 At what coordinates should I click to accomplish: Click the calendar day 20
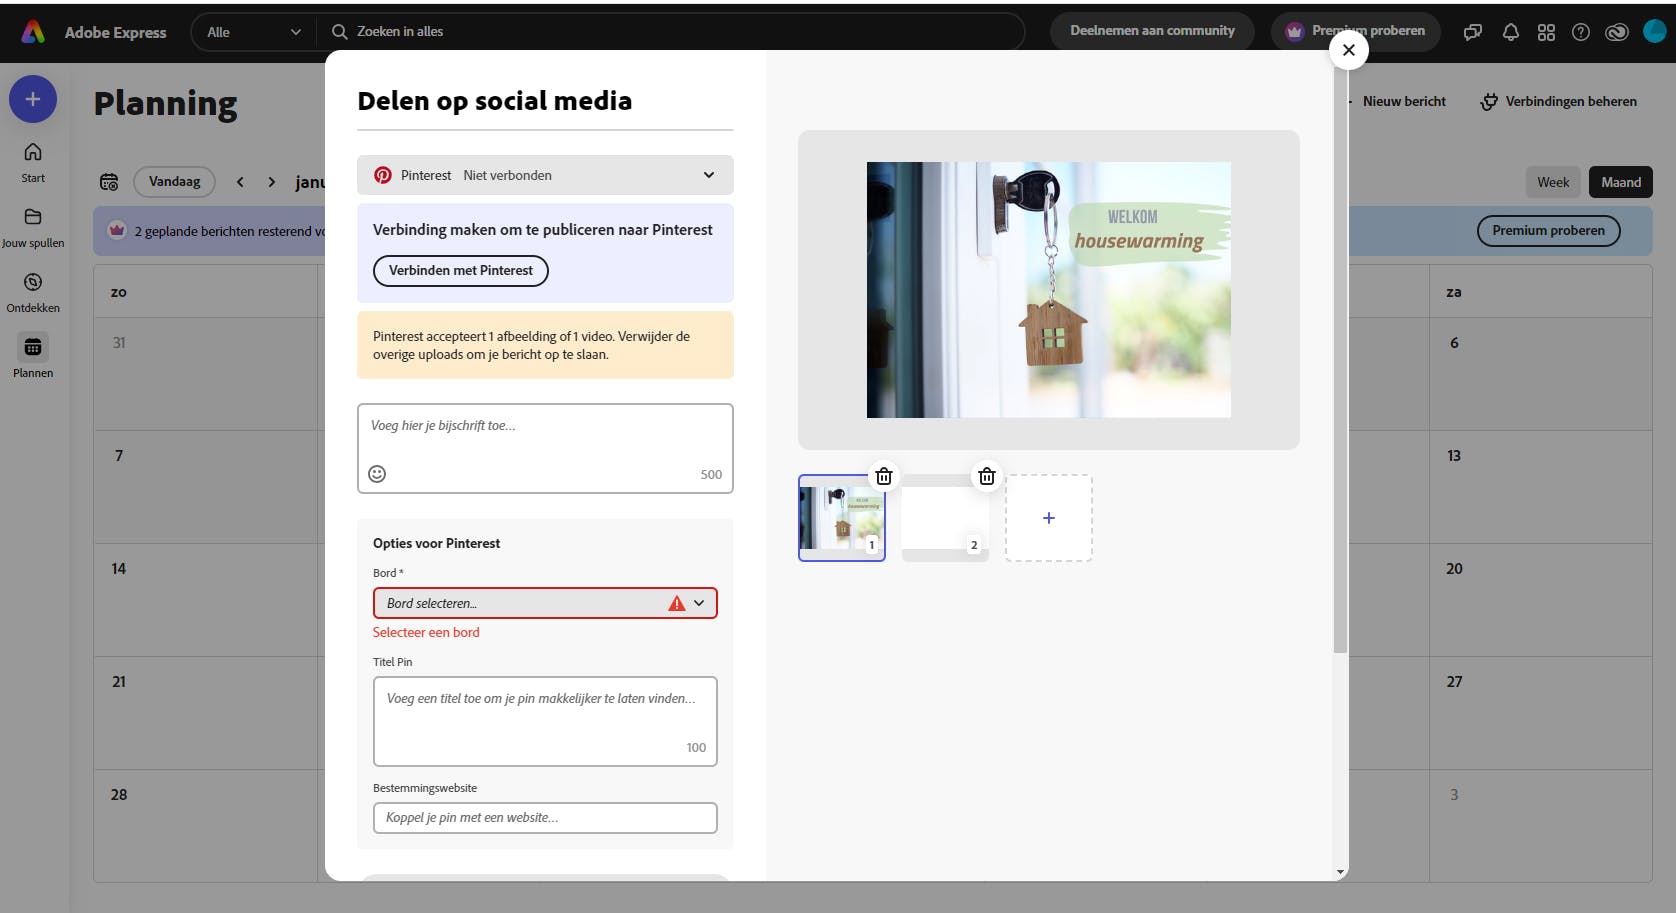(x=1454, y=569)
